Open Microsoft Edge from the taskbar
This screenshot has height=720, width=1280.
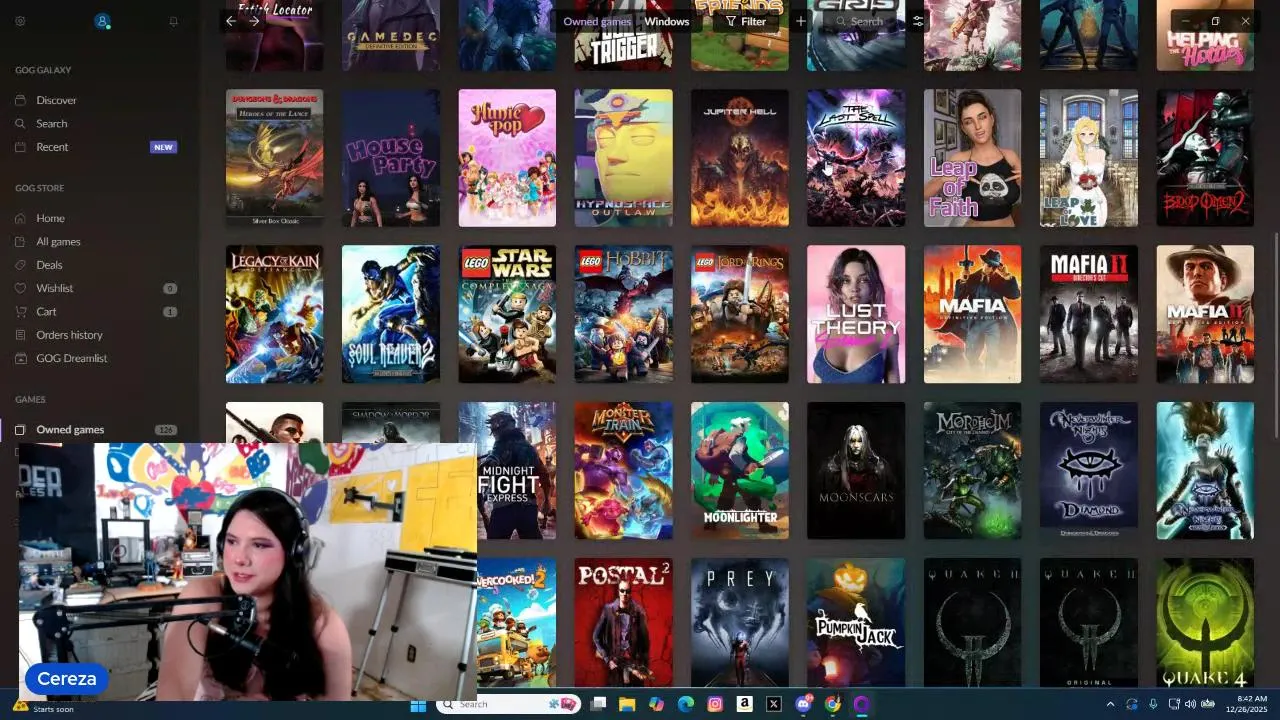(x=685, y=704)
